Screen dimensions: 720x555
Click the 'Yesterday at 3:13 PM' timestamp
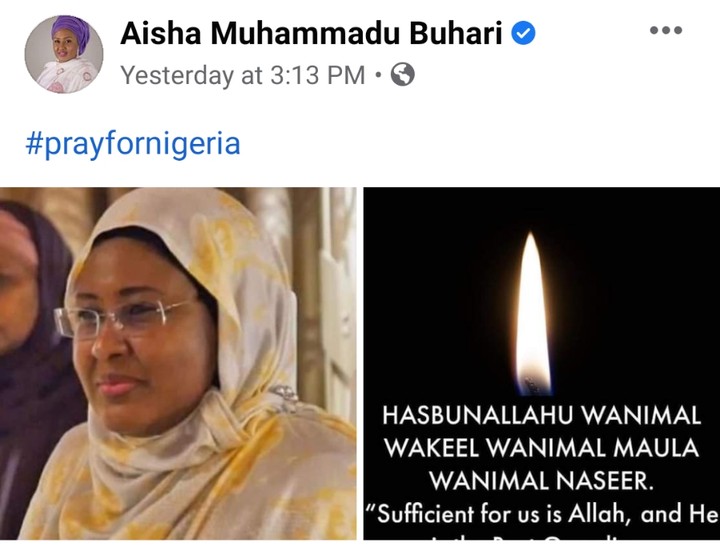[243, 75]
